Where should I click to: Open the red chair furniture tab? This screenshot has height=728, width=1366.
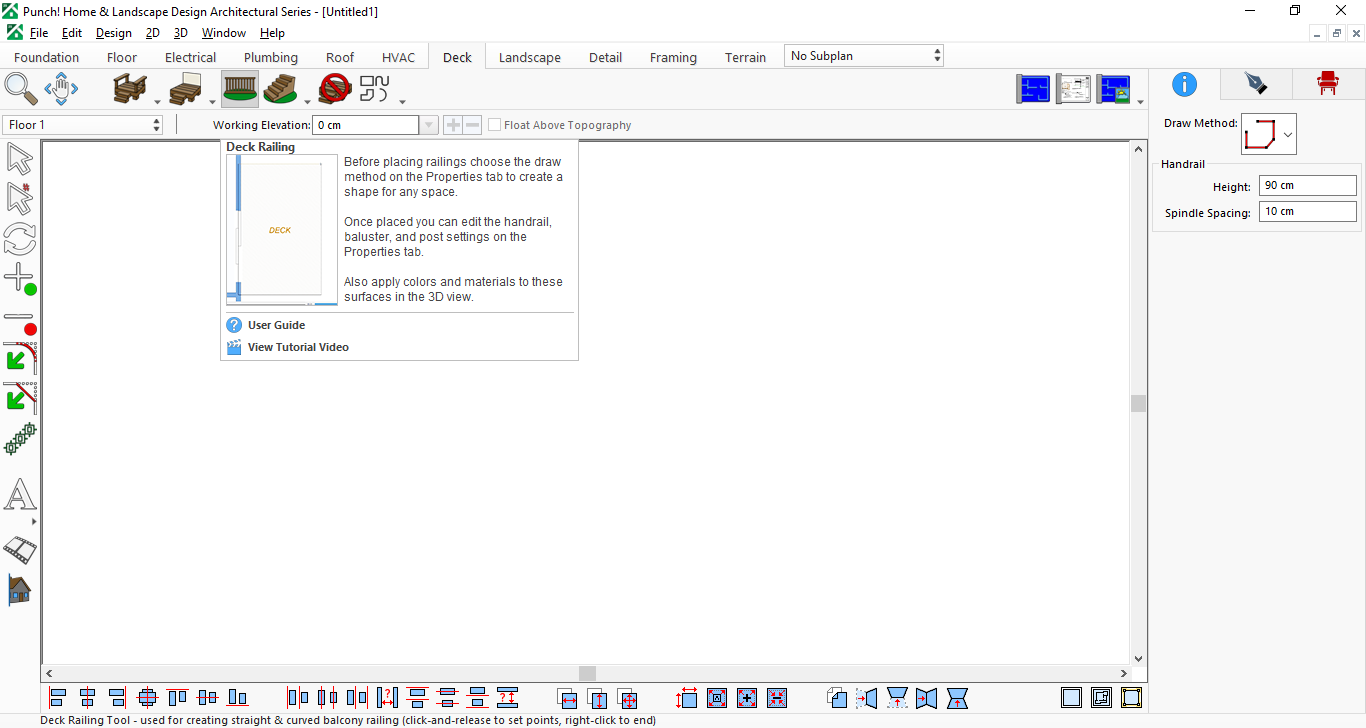[1327, 84]
